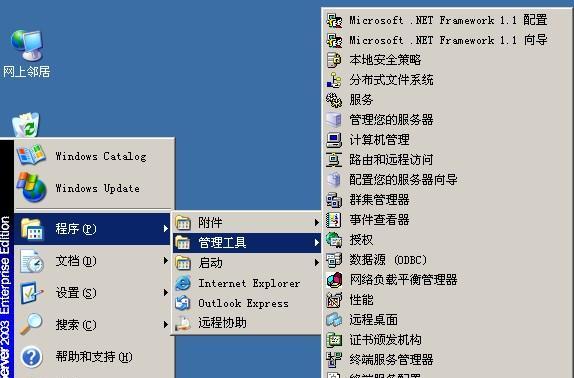The height and width of the screenshot is (378, 574).
Task: Expand the 启动 submenu arrow
Action: point(316,262)
